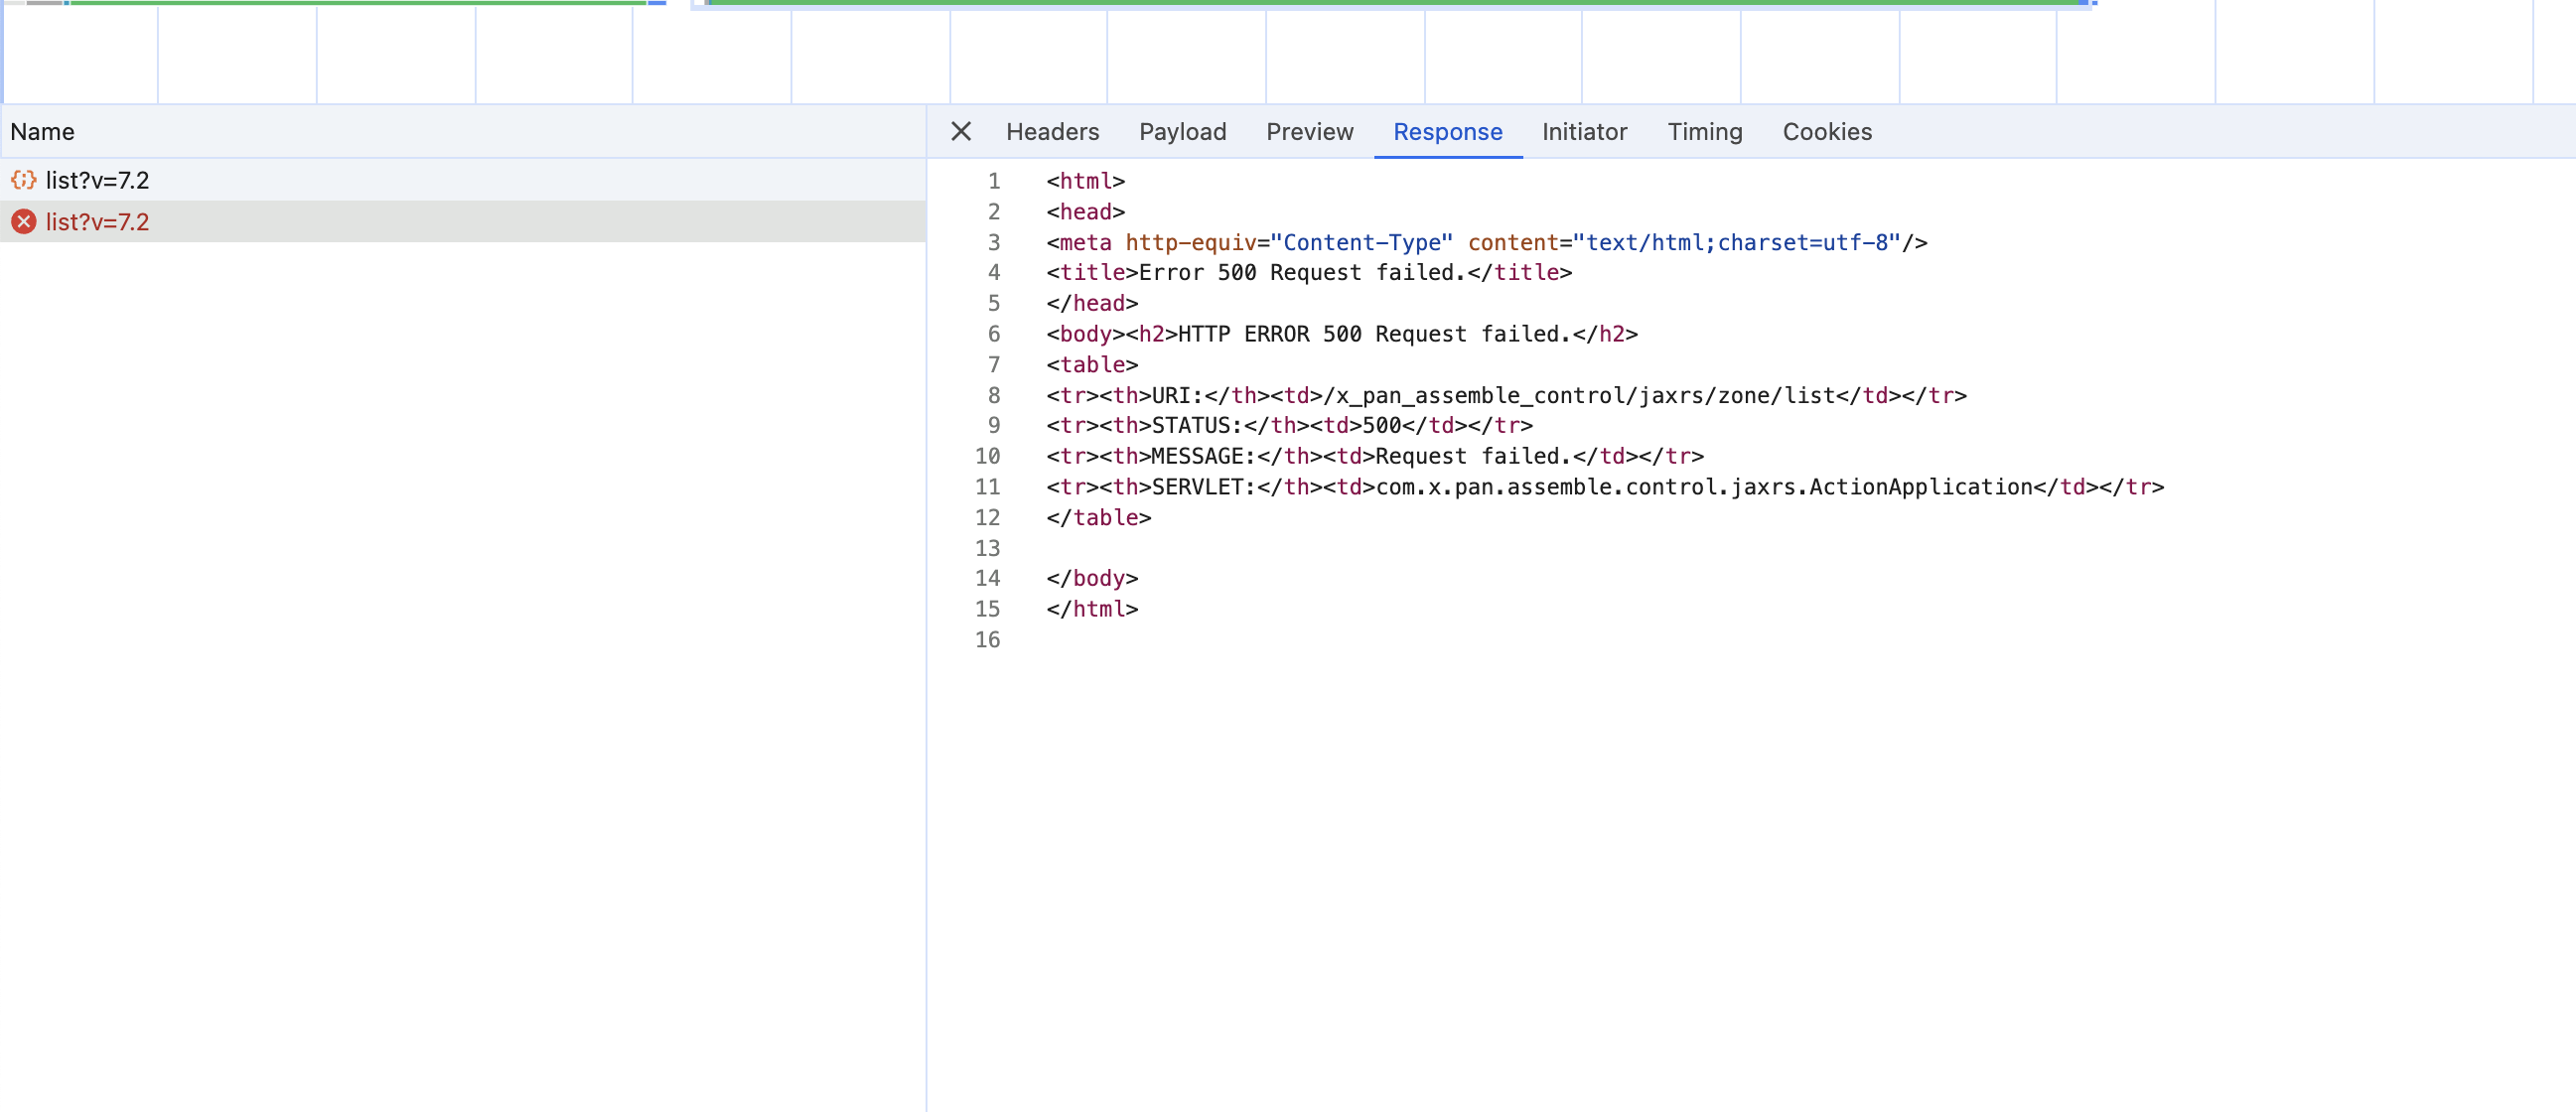Image resolution: width=2576 pixels, height=1112 pixels.
Task: View the Timing tab
Action: pos(1704,132)
